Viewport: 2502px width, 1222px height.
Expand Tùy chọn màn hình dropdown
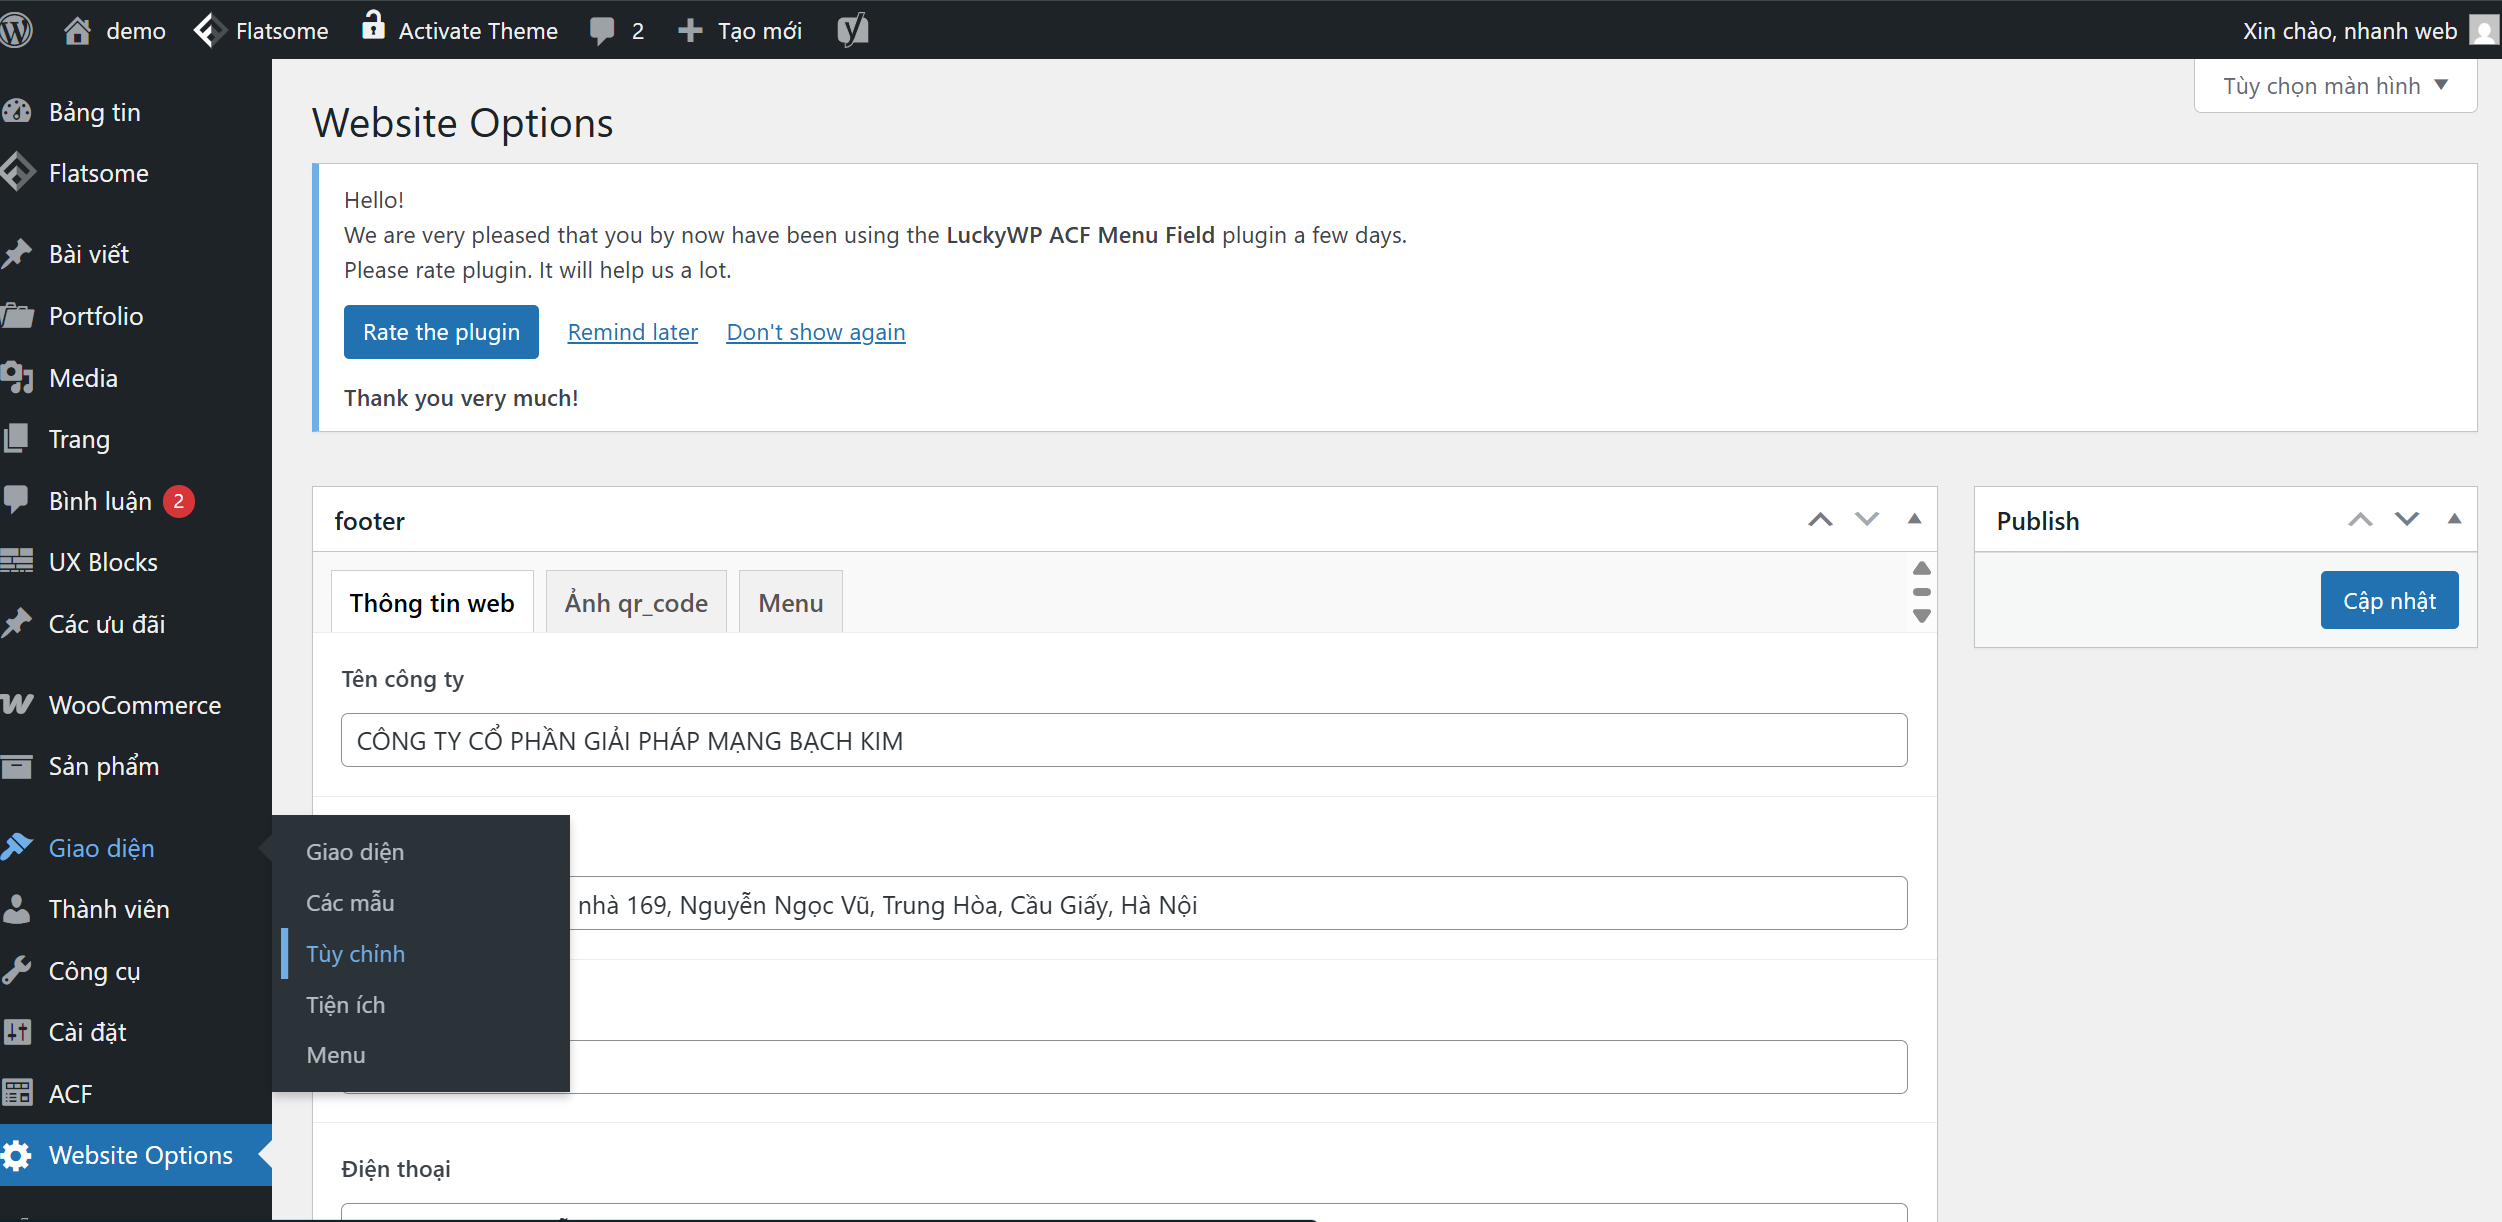click(x=2334, y=86)
